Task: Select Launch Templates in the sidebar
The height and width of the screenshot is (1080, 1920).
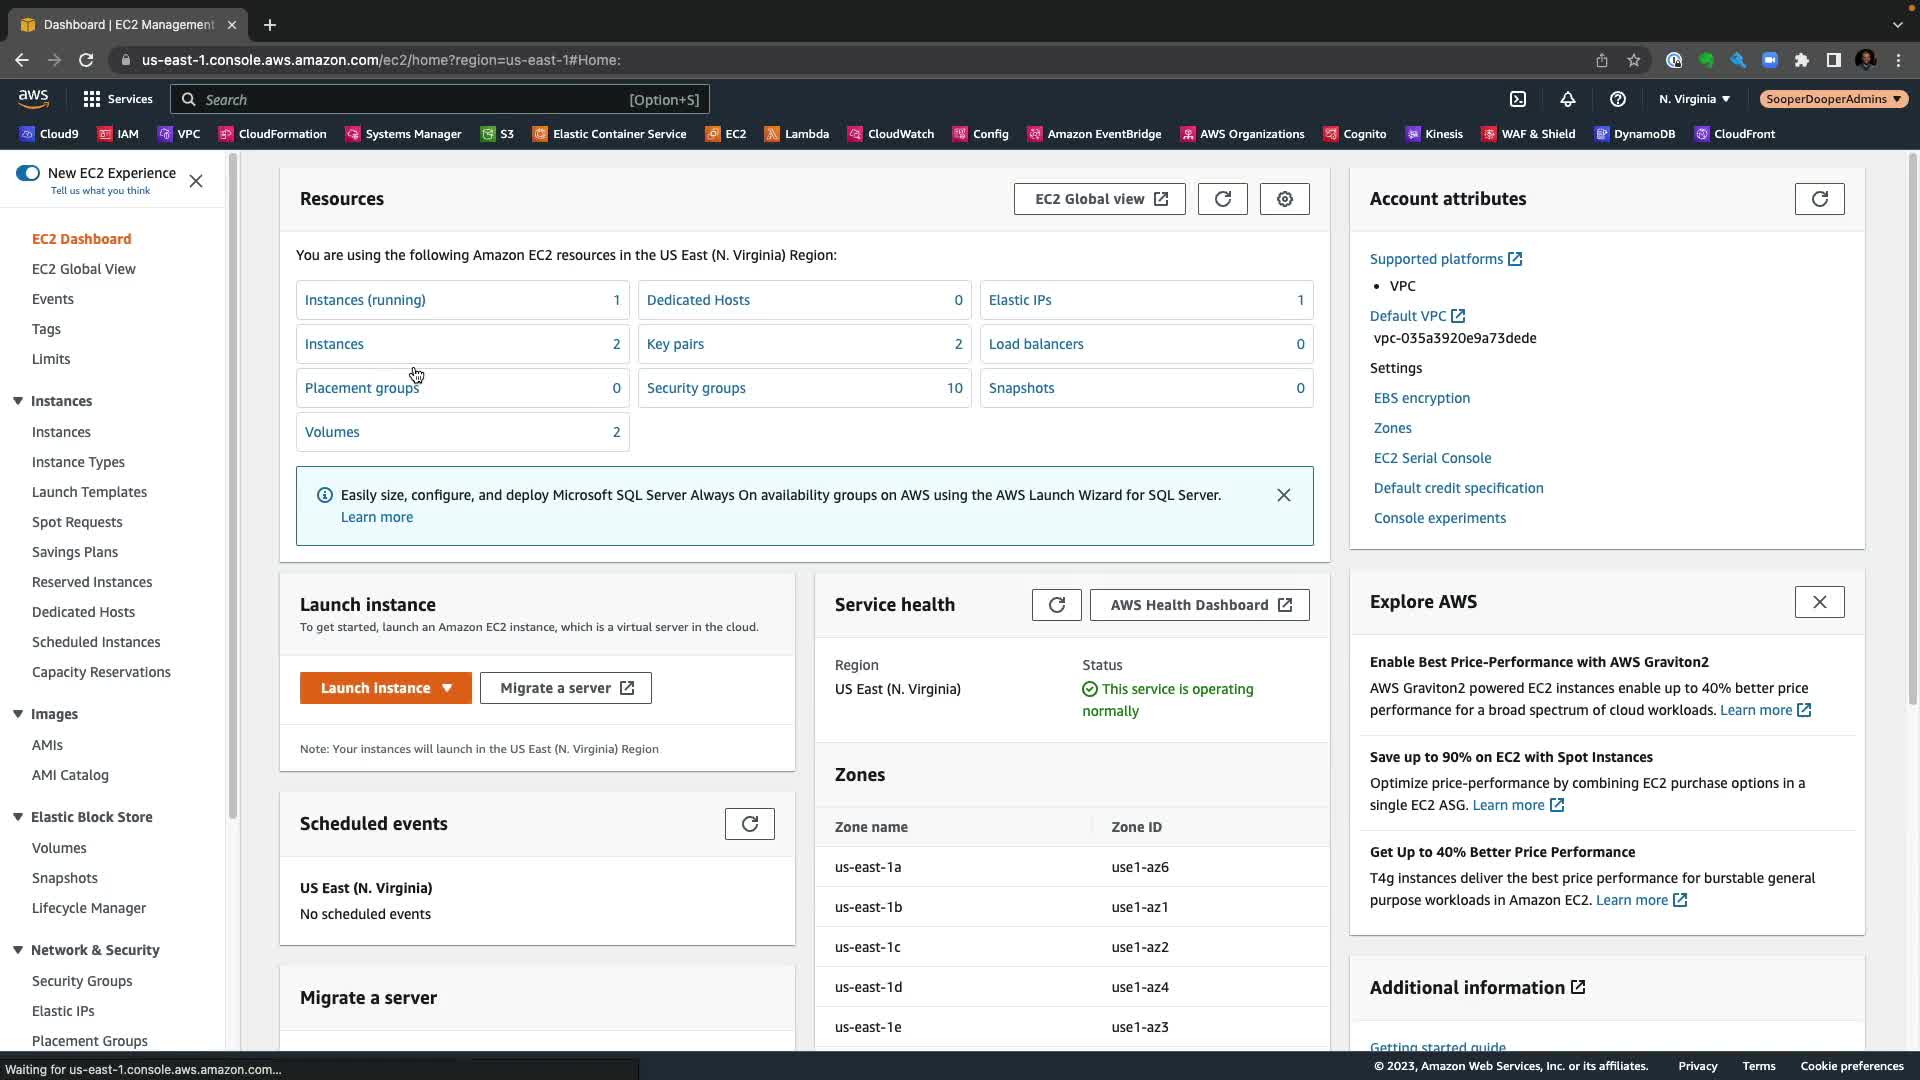Action: tap(89, 492)
